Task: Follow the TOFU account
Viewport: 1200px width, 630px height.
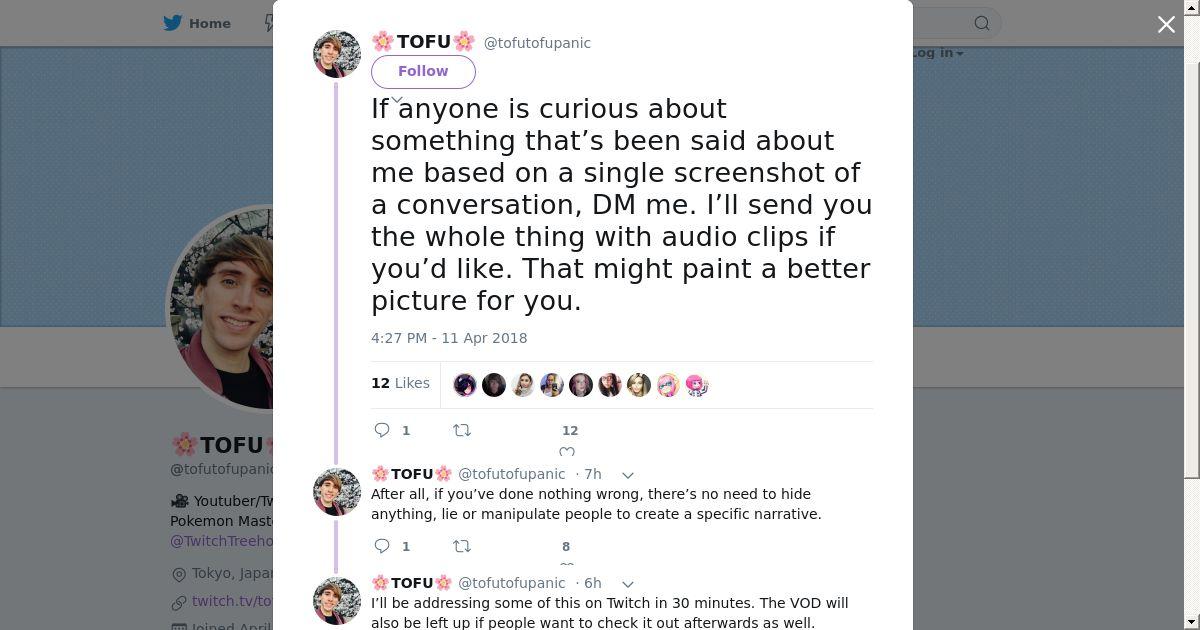Action: tap(423, 71)
